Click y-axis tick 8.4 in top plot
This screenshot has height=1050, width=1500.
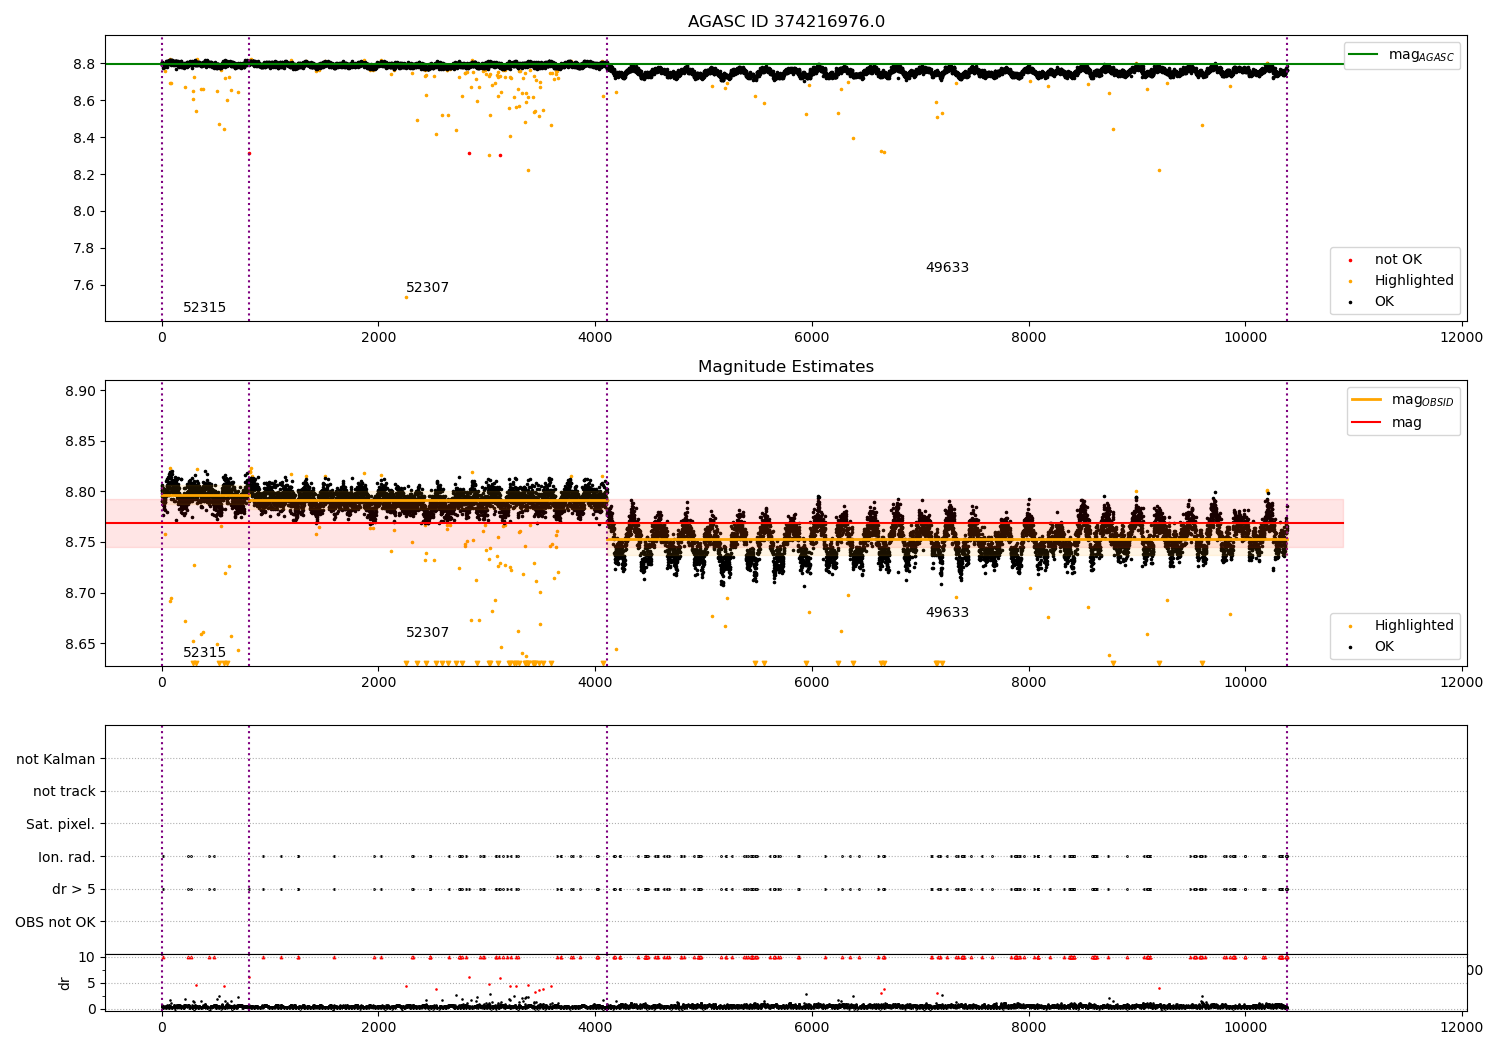coord(83,138)
